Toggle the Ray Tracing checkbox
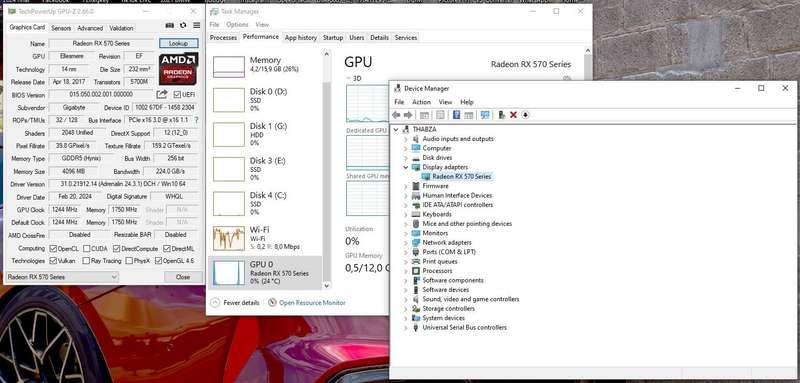This screenshot has width=800, height=383. click(86, 261)
